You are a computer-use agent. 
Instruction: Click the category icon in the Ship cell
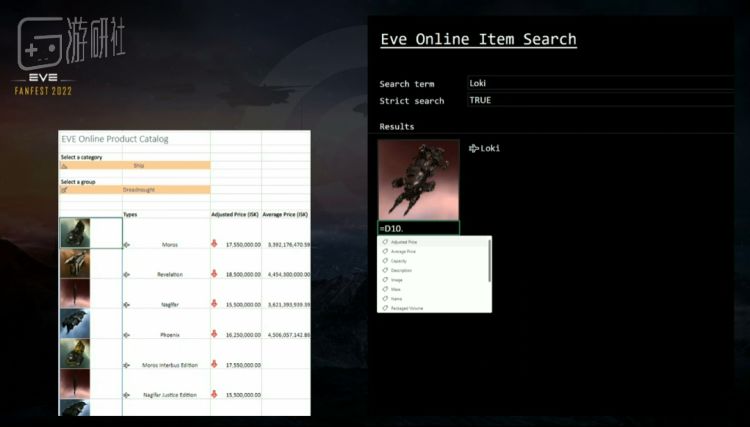[x=65, y=166]
